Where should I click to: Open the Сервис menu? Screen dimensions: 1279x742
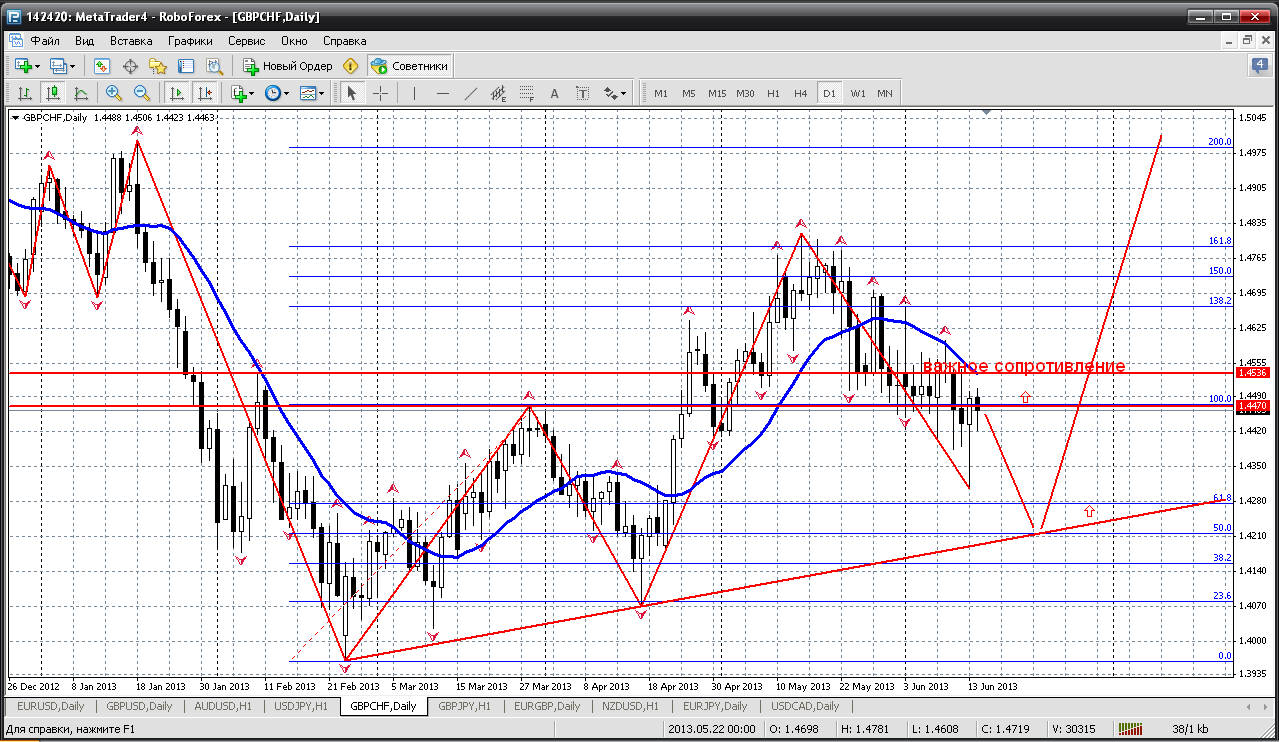(246, 41)
